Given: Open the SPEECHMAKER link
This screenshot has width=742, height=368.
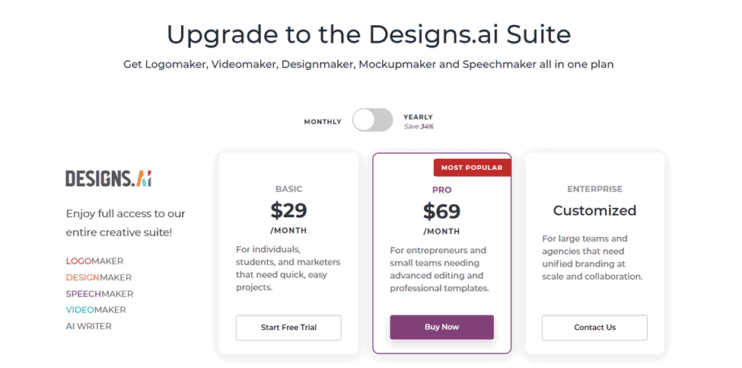Looking at the screenshot, I should (99, 294).
